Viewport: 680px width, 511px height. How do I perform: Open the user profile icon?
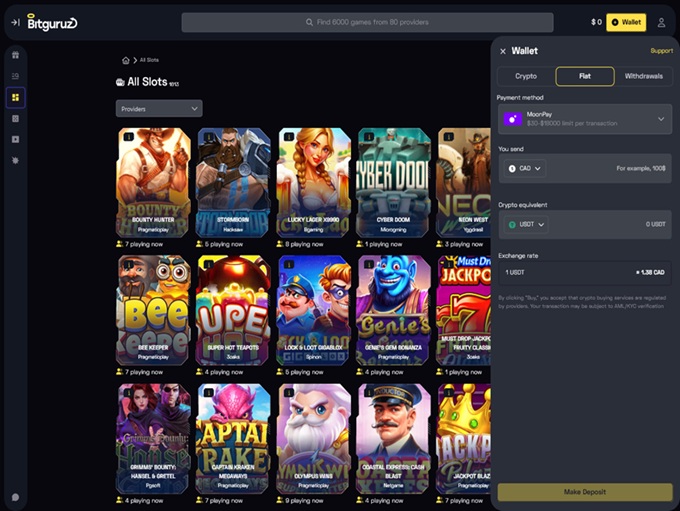pos(661,22)
